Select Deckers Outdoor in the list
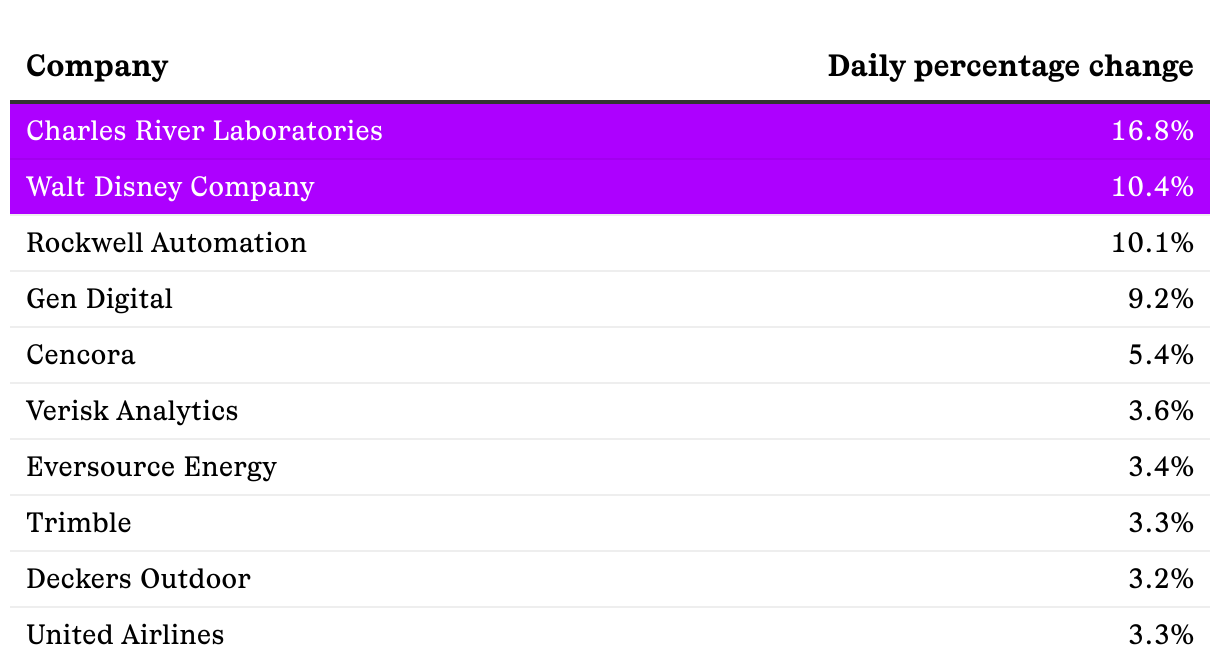The height and width of the screenshot is (672, 1220). click(x=138, y=579)
